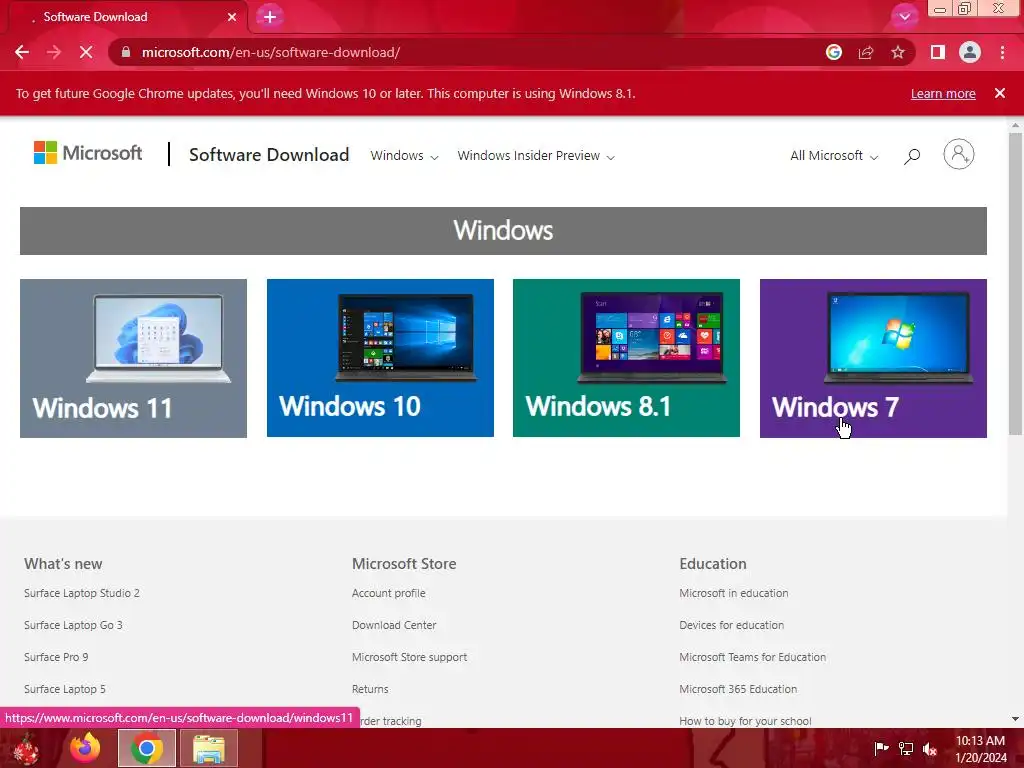The image size is (1024, 768).
Task: Open Returns link
Action: 370,689
